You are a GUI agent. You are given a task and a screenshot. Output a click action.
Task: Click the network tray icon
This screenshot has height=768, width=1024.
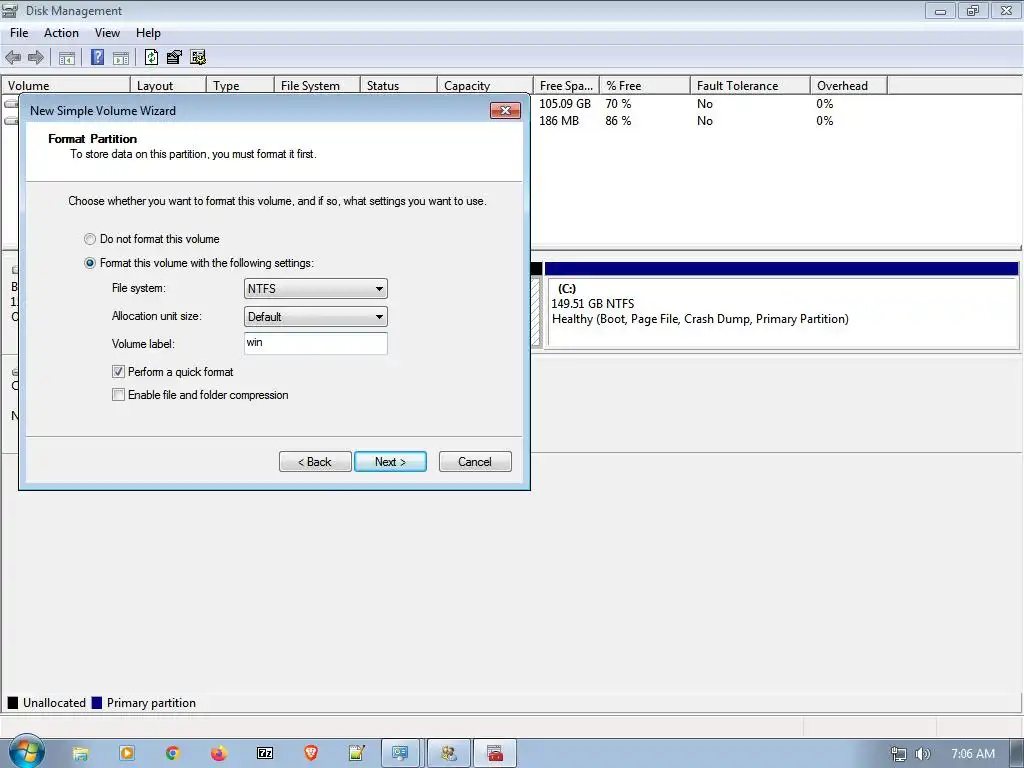coord(899,754)
